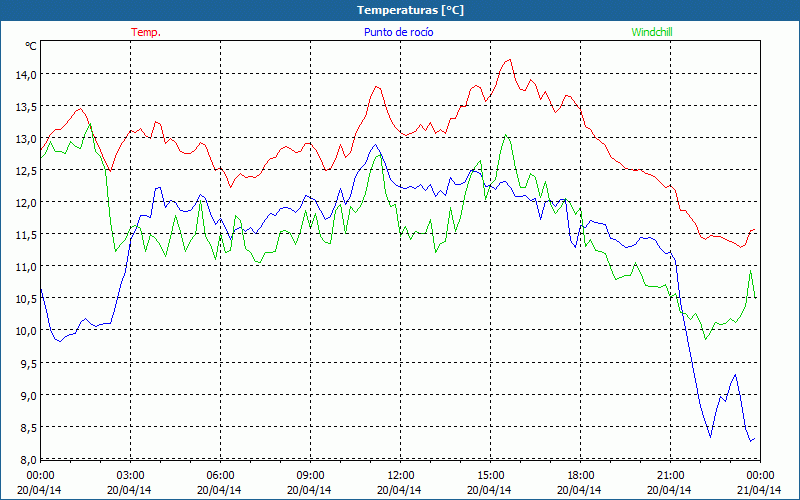Click the 21/04/14 date label
The height and width of the screenshot is (500, 800).
[759, 490]
